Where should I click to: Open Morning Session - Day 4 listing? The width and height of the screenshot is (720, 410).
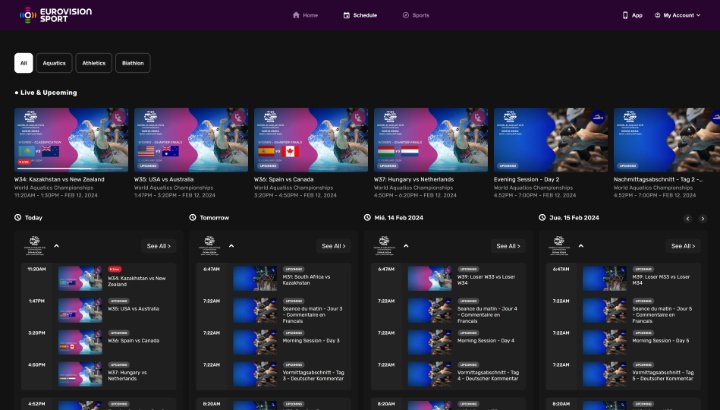[449, 342]
